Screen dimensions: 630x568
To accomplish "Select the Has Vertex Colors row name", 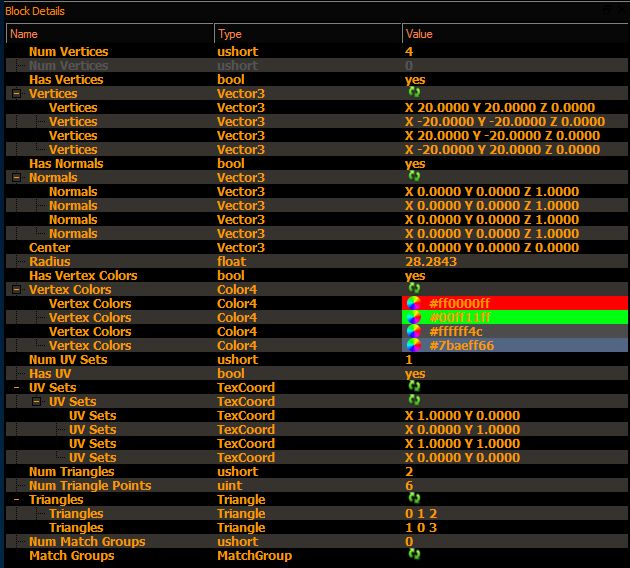I will (x=83, y=276).
